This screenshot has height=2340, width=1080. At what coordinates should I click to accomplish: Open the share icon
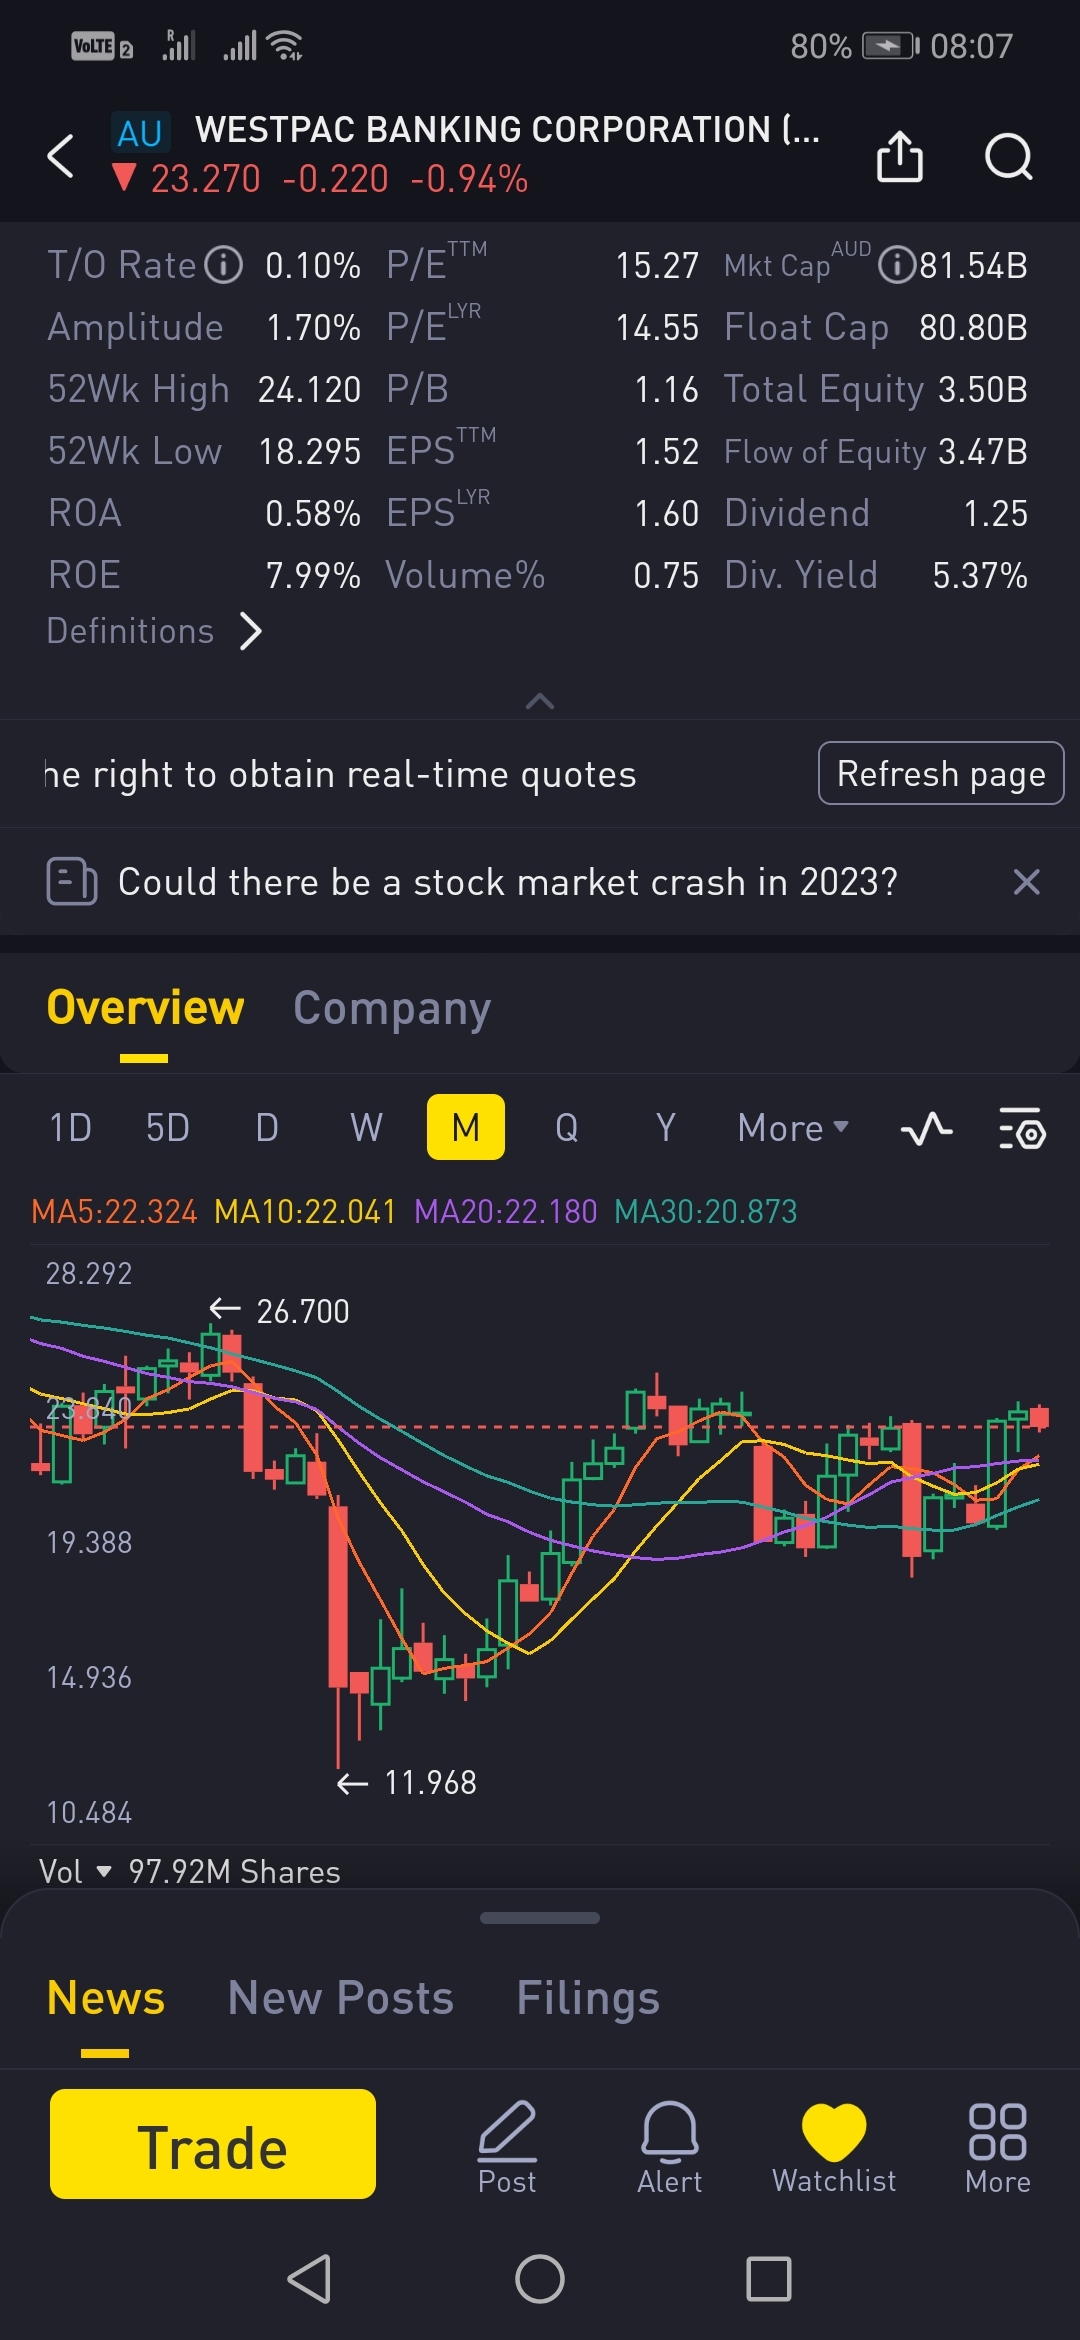899,156
